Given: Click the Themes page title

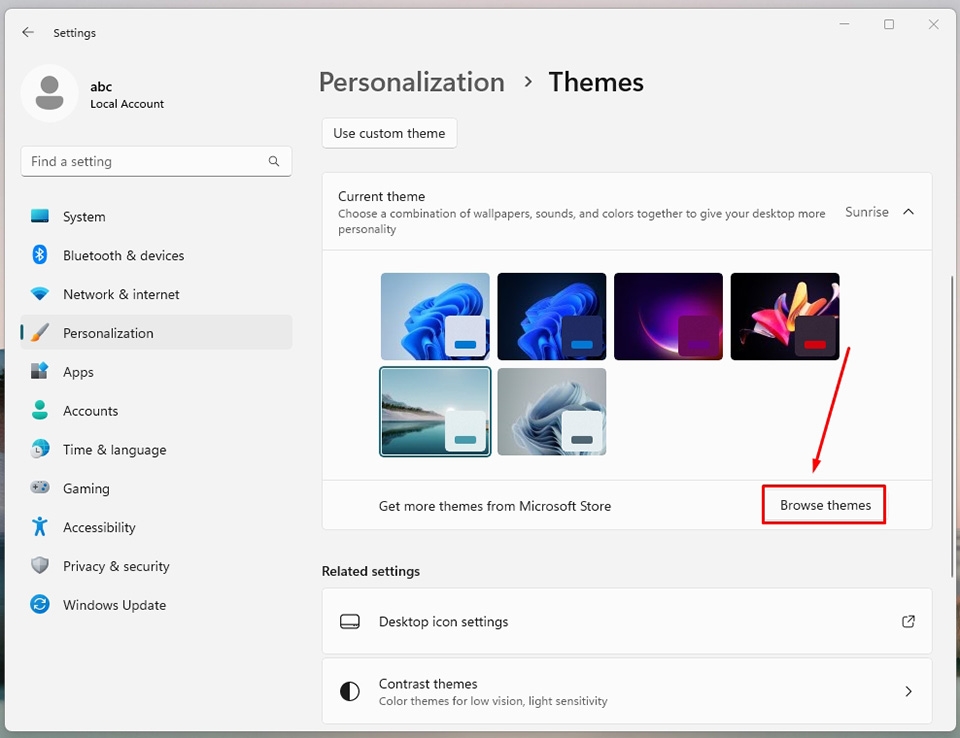Looking at the screenshot, I should point(596,82).
